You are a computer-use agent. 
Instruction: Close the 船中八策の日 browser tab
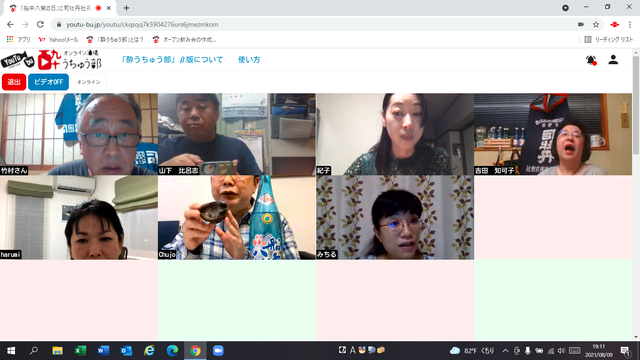[109, 8]
